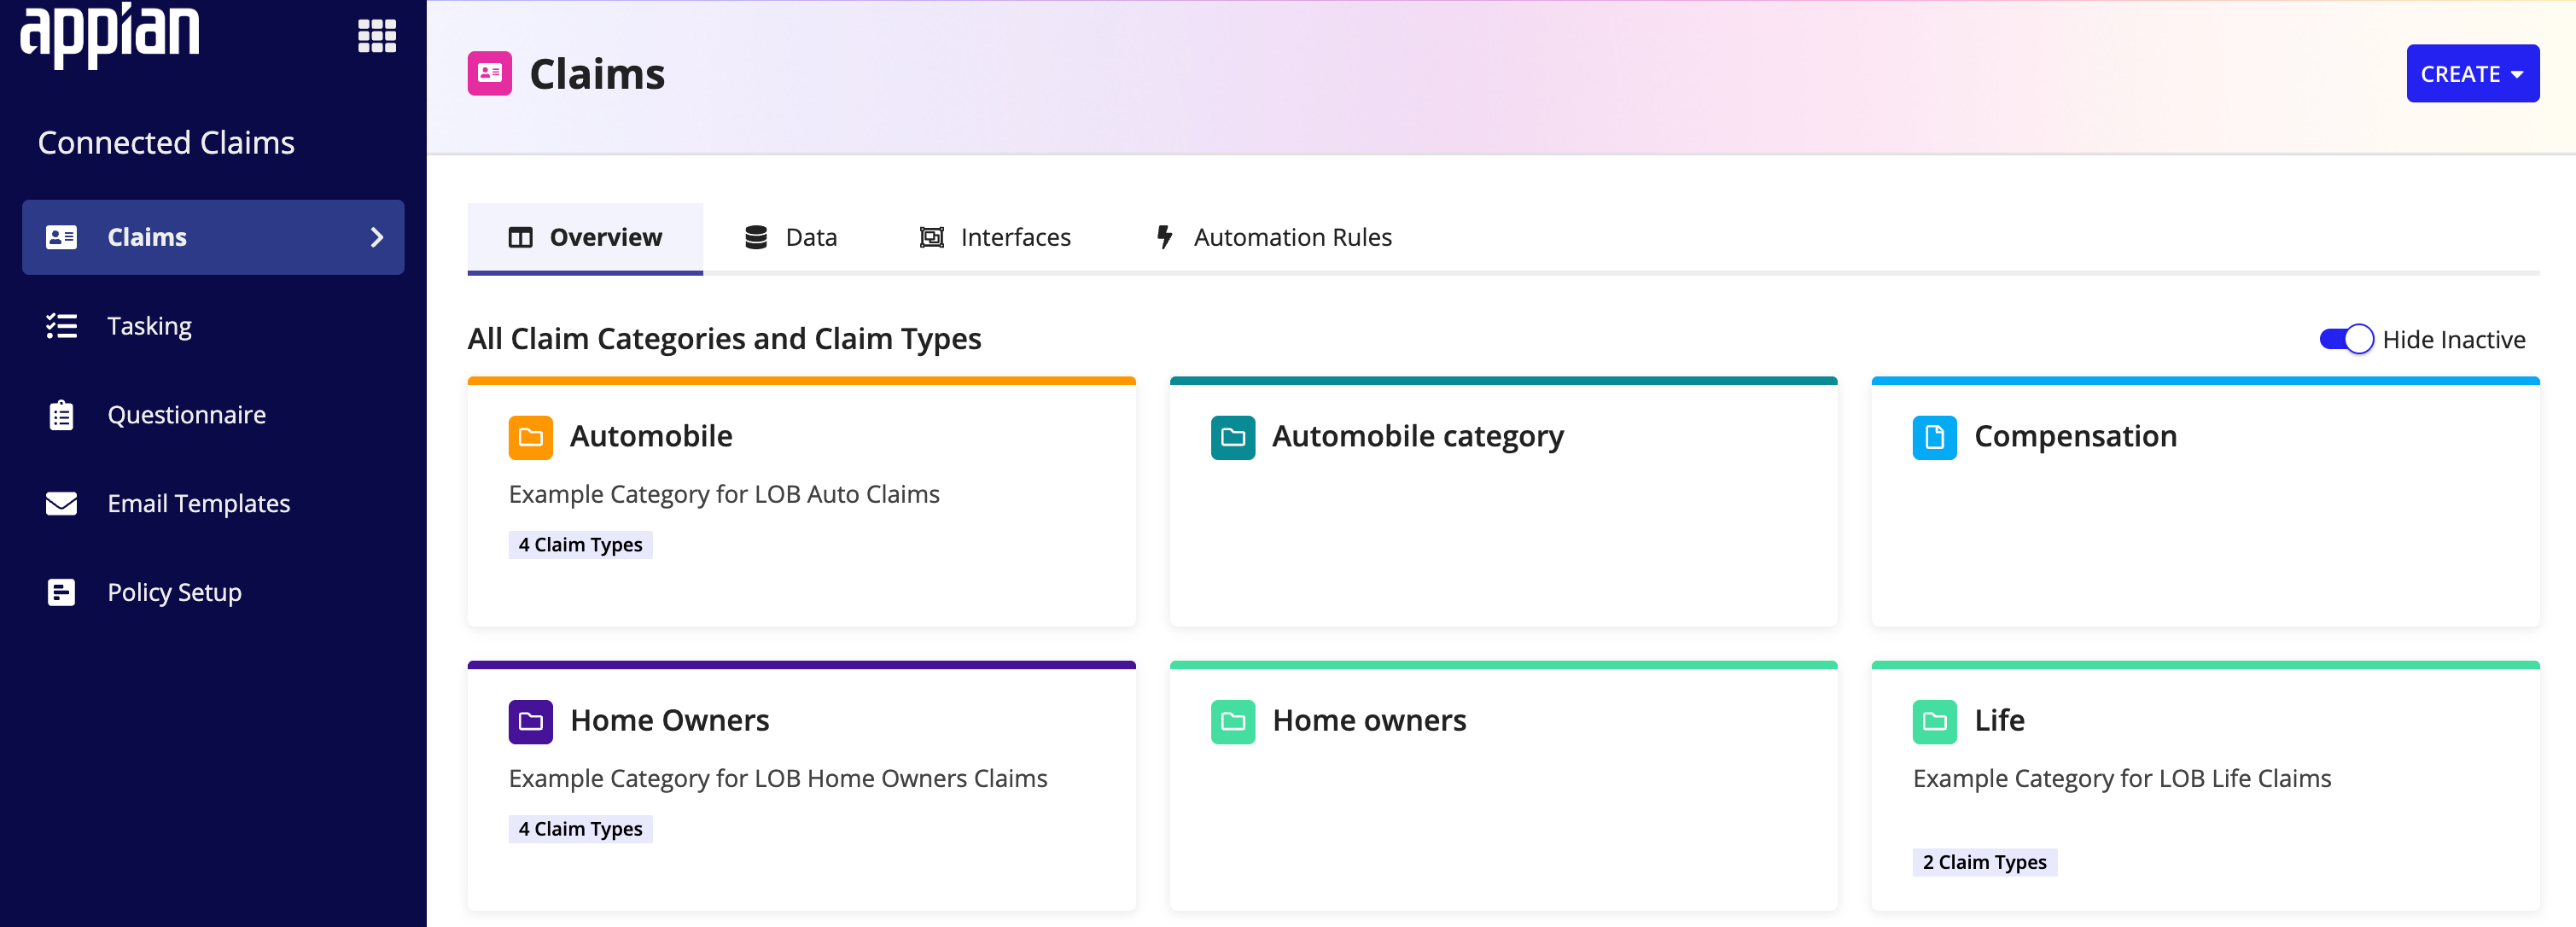Open the apps grid launcher icon
Image resolution: width=2576 pixels, height=927 pixels.
[x=377, y=36]
